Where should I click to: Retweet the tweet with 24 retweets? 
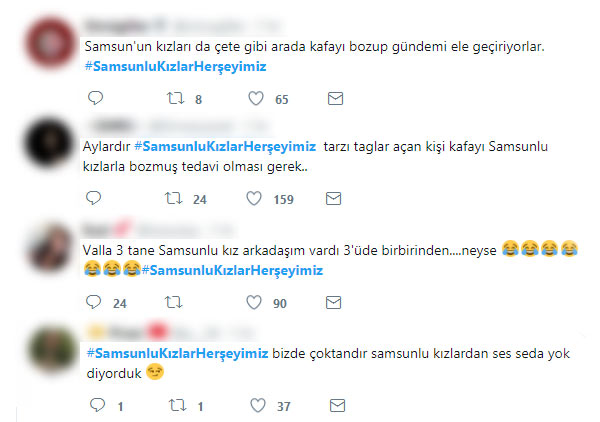[173, 199]
